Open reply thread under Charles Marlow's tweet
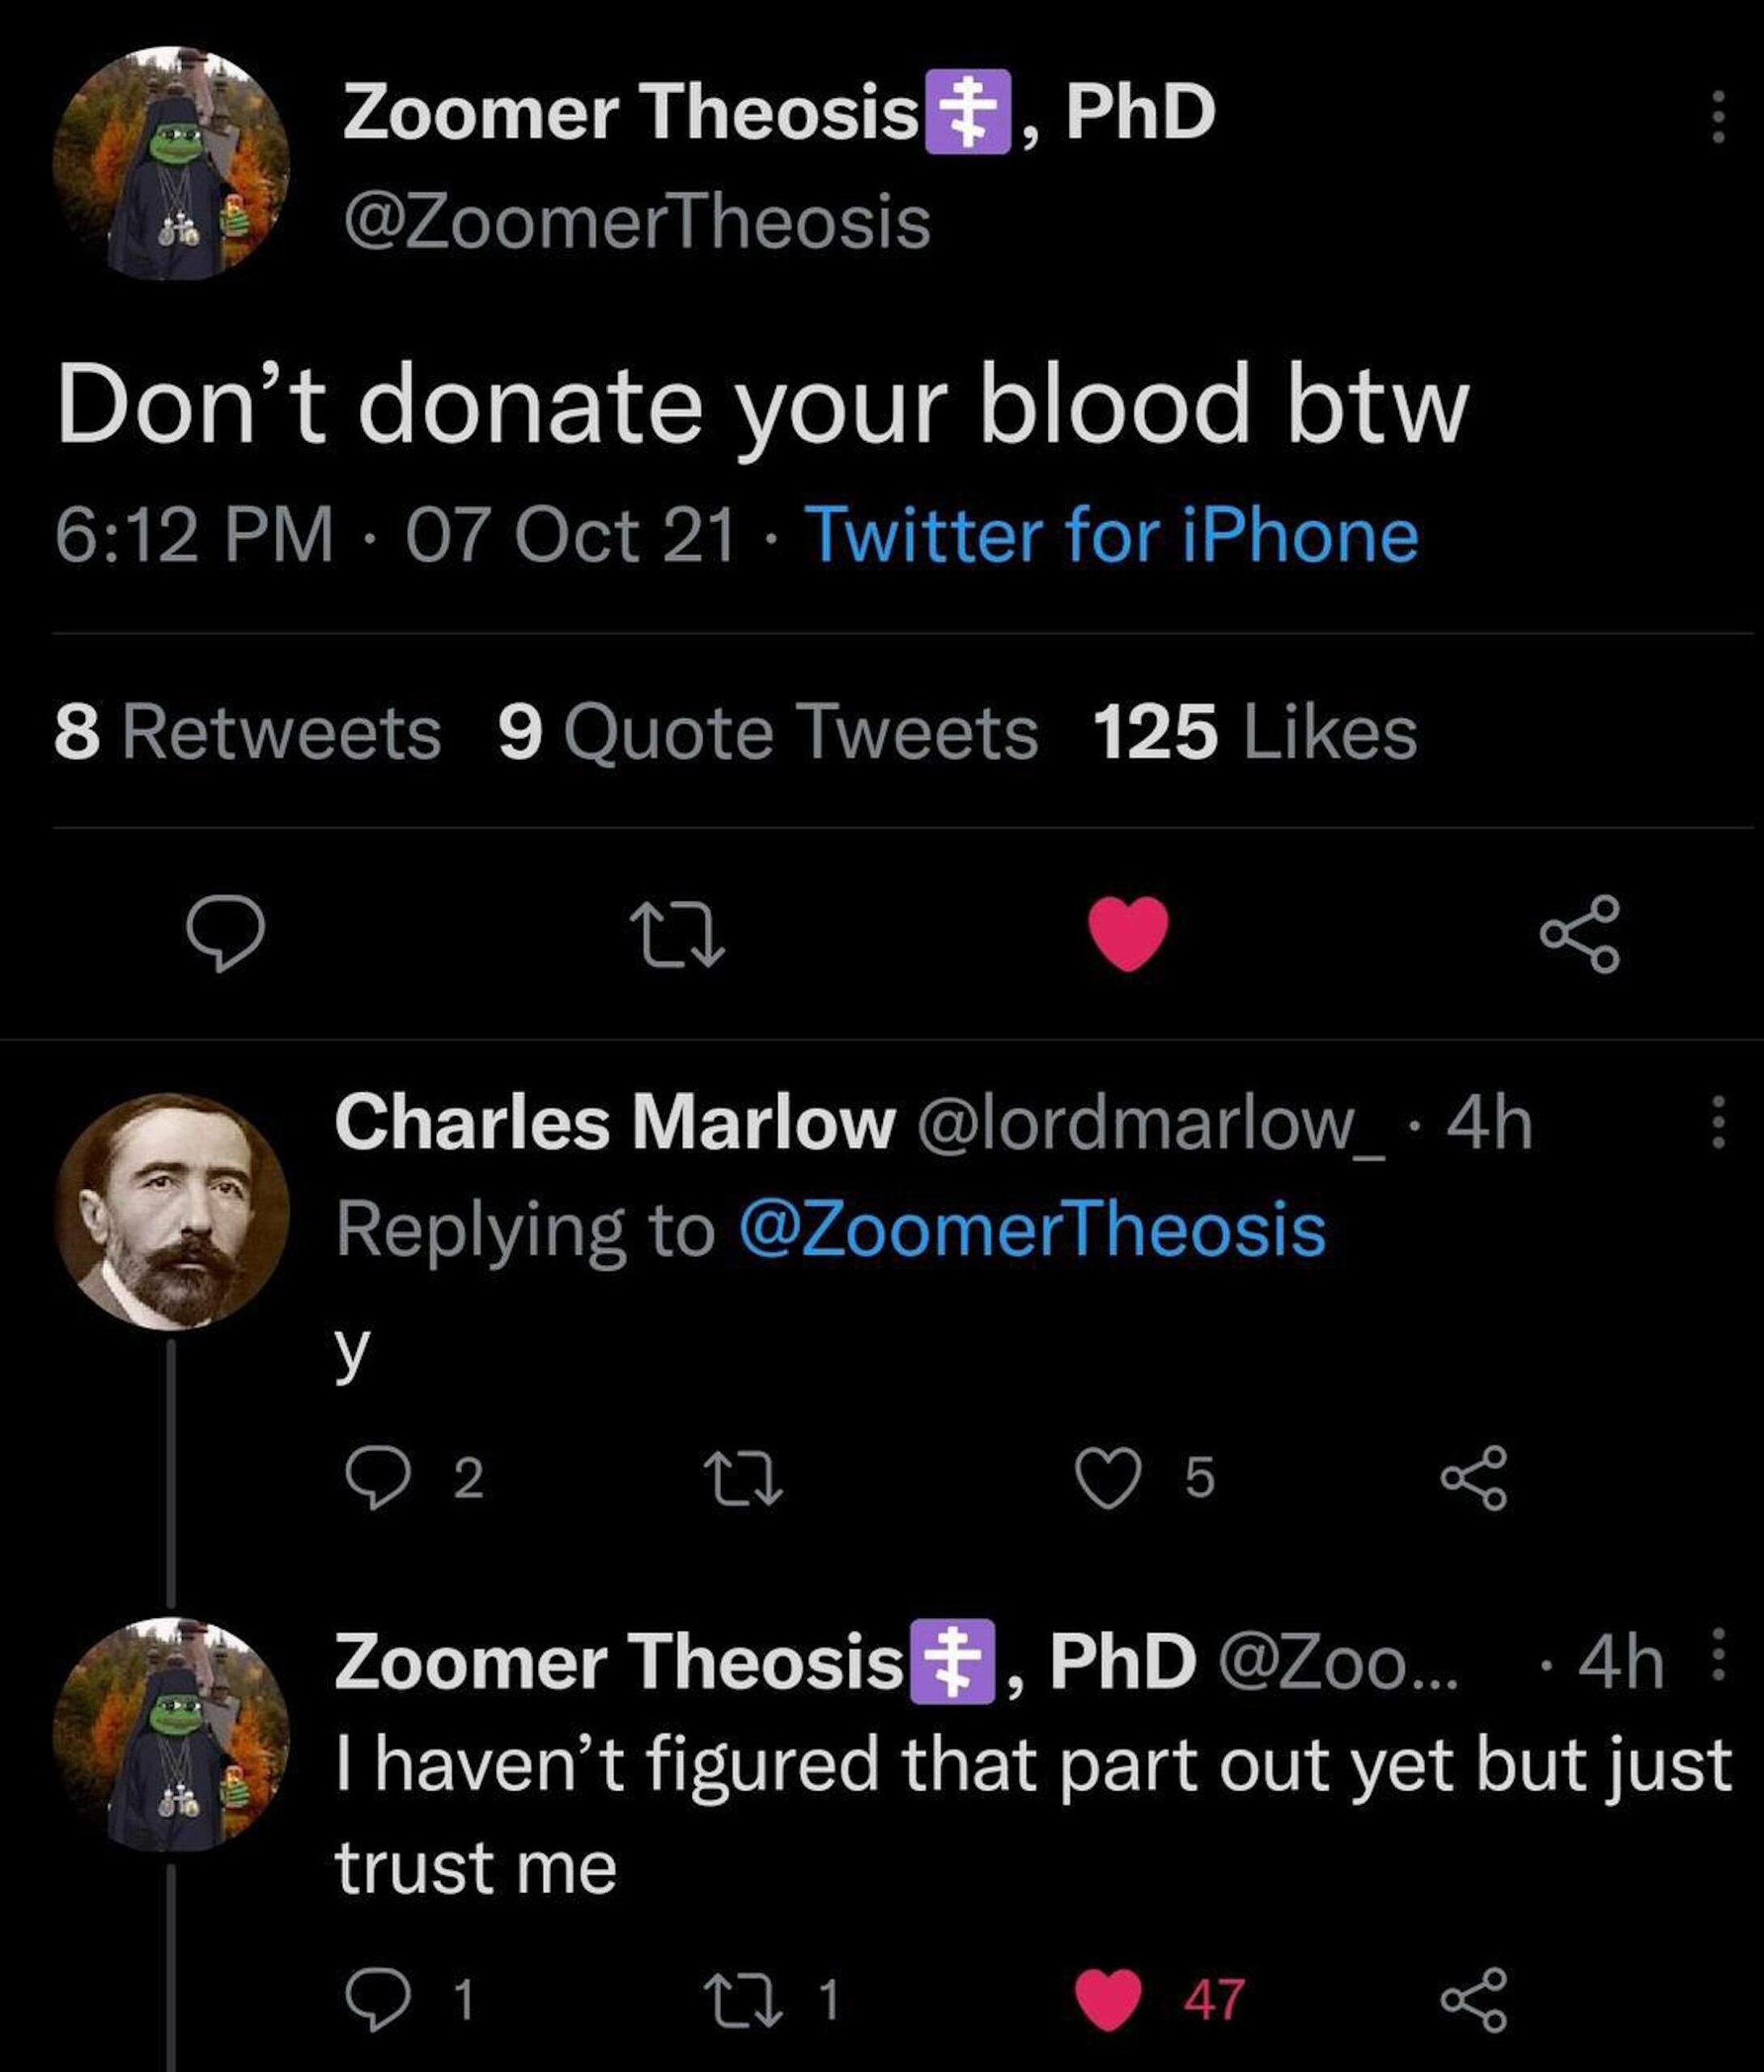Image resolution: width=1764 pixels, height=2072 pixels. click(376, 1478)
